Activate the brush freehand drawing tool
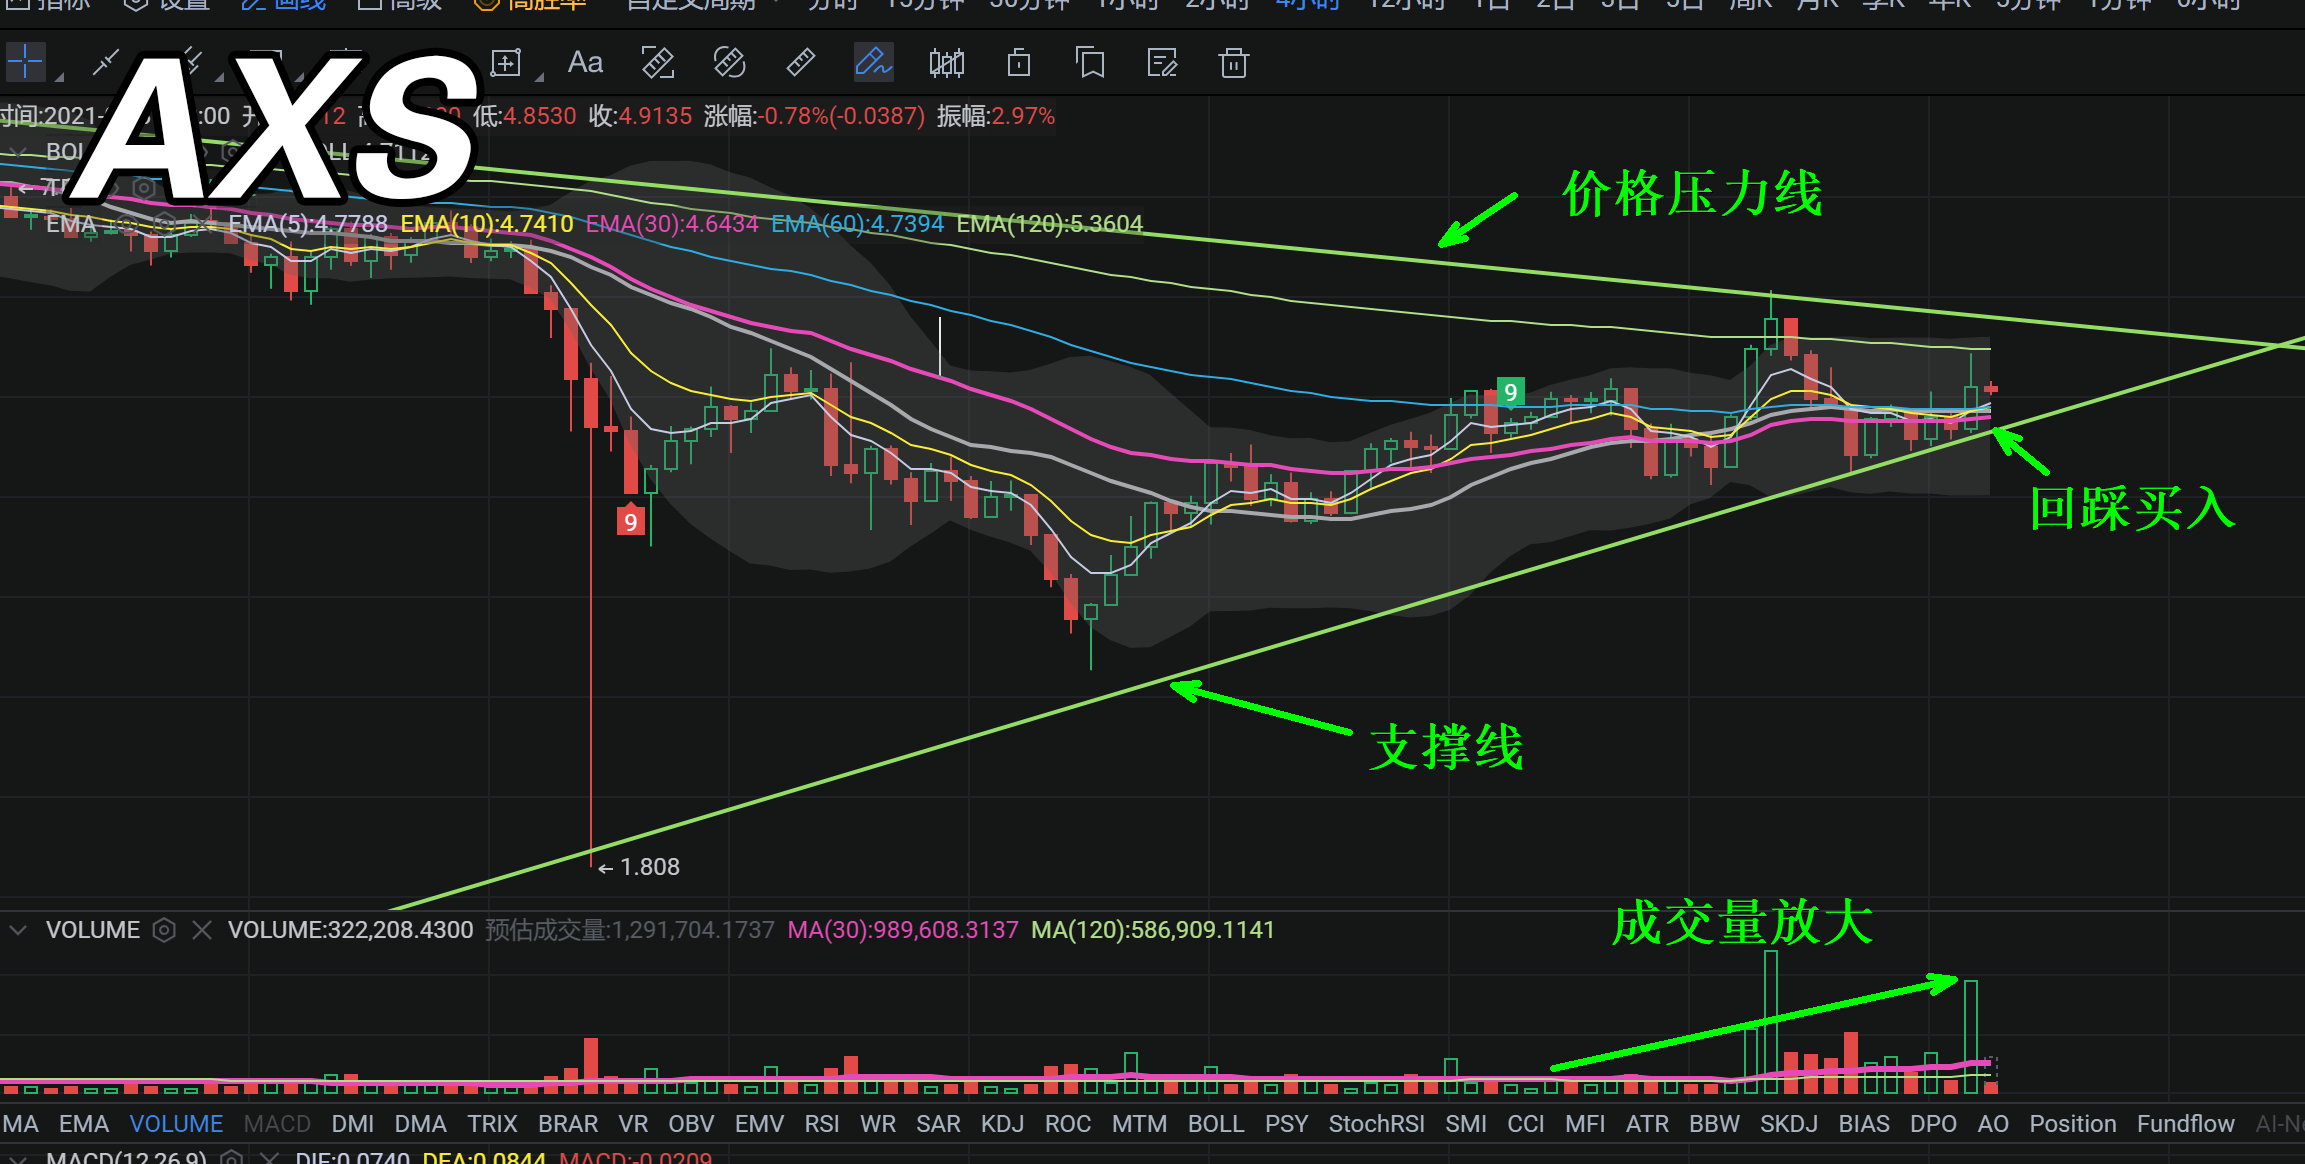The image size is (2305, 1164). point(873,63)
